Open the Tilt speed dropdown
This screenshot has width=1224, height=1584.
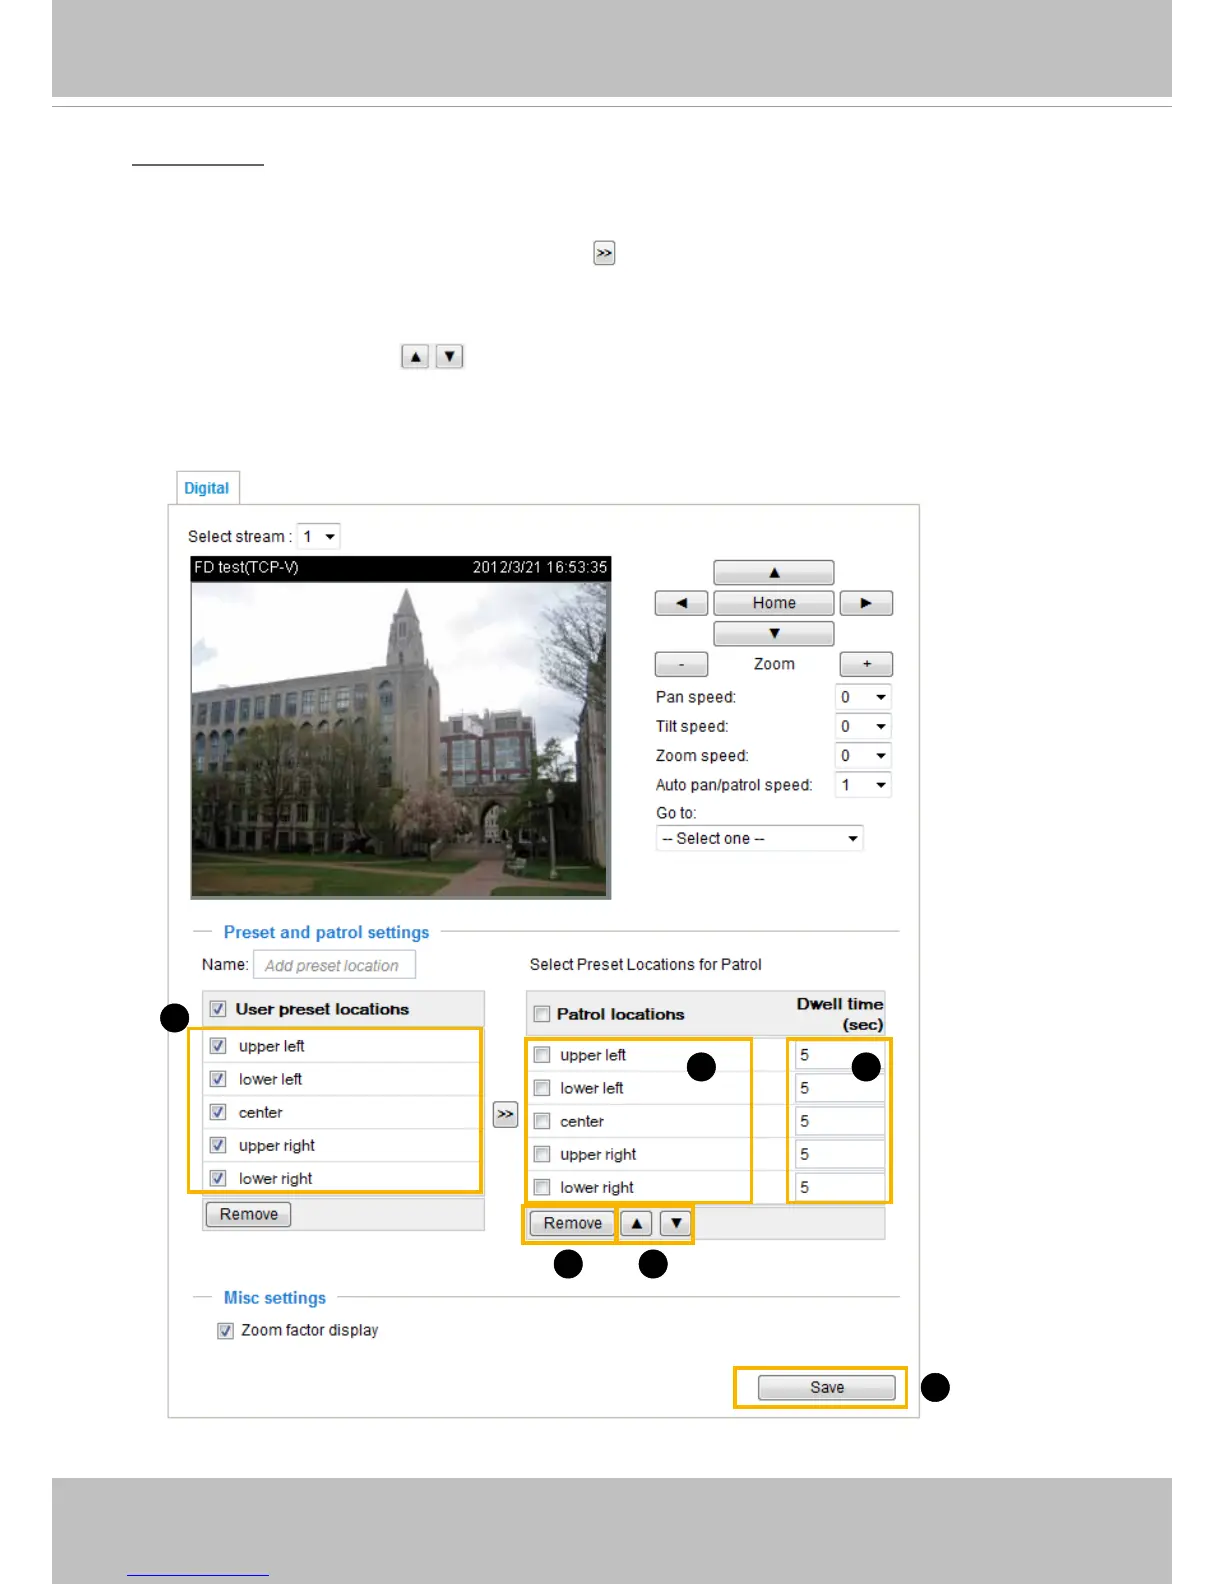point(862,726)
